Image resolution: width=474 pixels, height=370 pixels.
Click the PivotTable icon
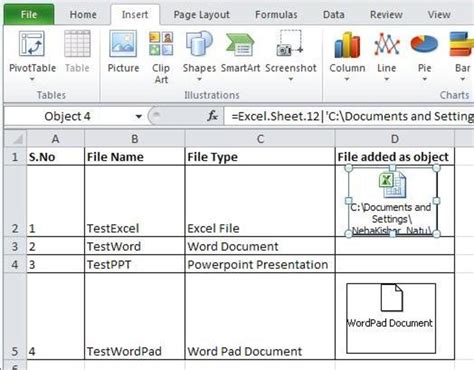(x=32, y=43)
